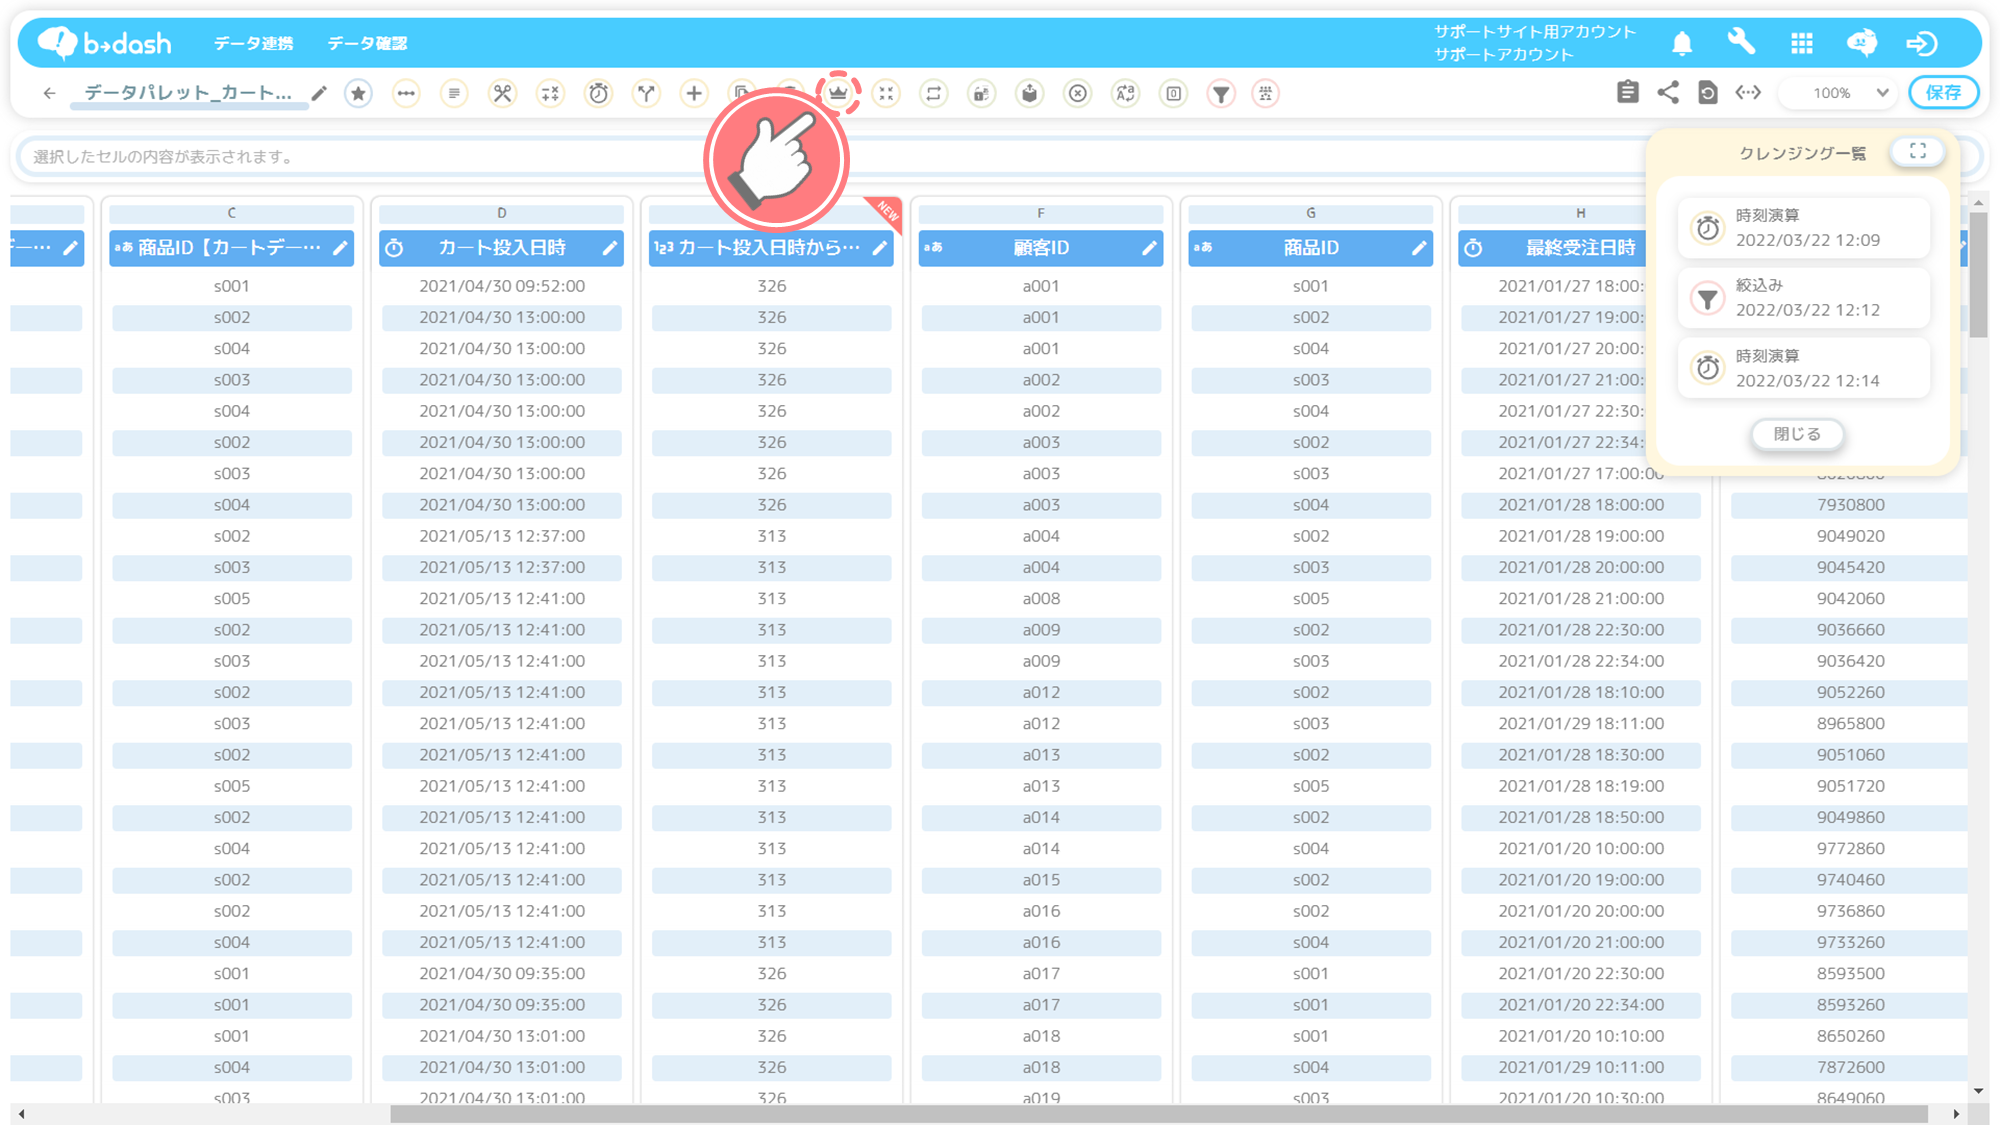2000x1125 pixels.
Task: Edit the カート投入日時 column header pencil
Action: click(x=610, y=248)
